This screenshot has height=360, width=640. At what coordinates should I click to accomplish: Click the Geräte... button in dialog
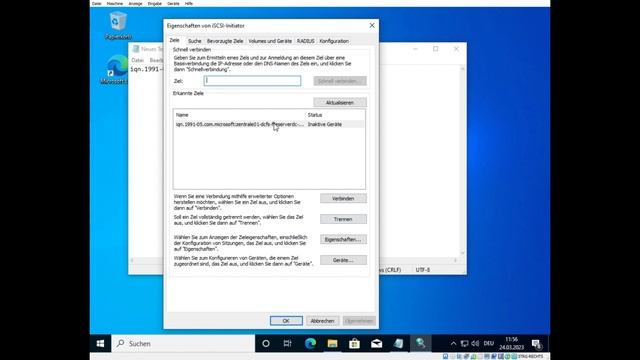[x=343, y=260]
